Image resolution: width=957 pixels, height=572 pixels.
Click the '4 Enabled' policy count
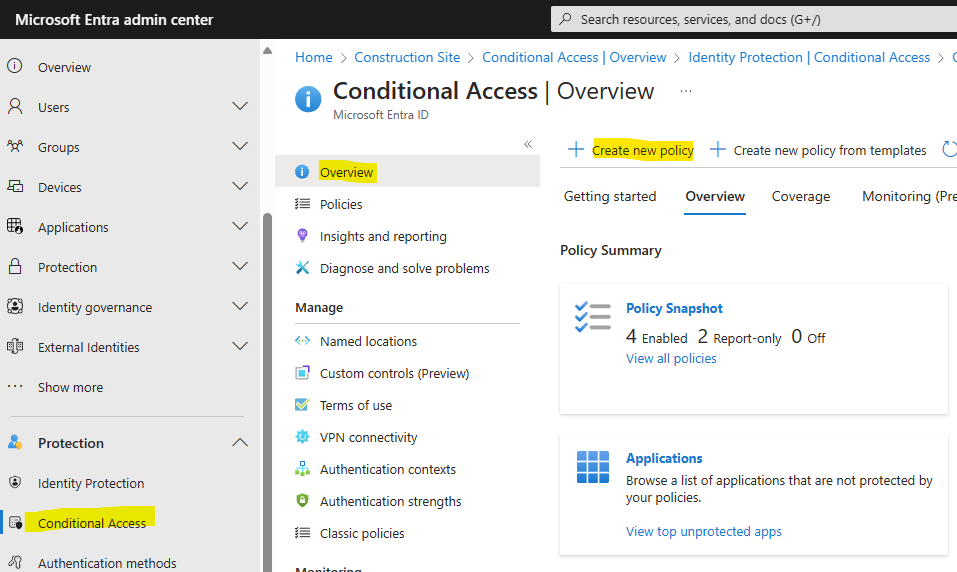(656, 337)
